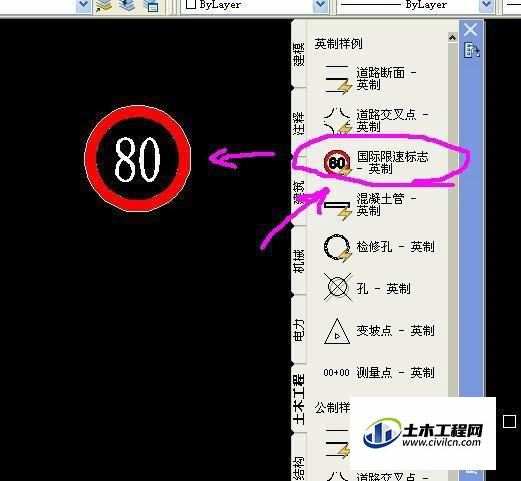This screenshot has width=521, height=481.
Task: Switch to the 建筑 palette tab
Action: click(299, 192)
